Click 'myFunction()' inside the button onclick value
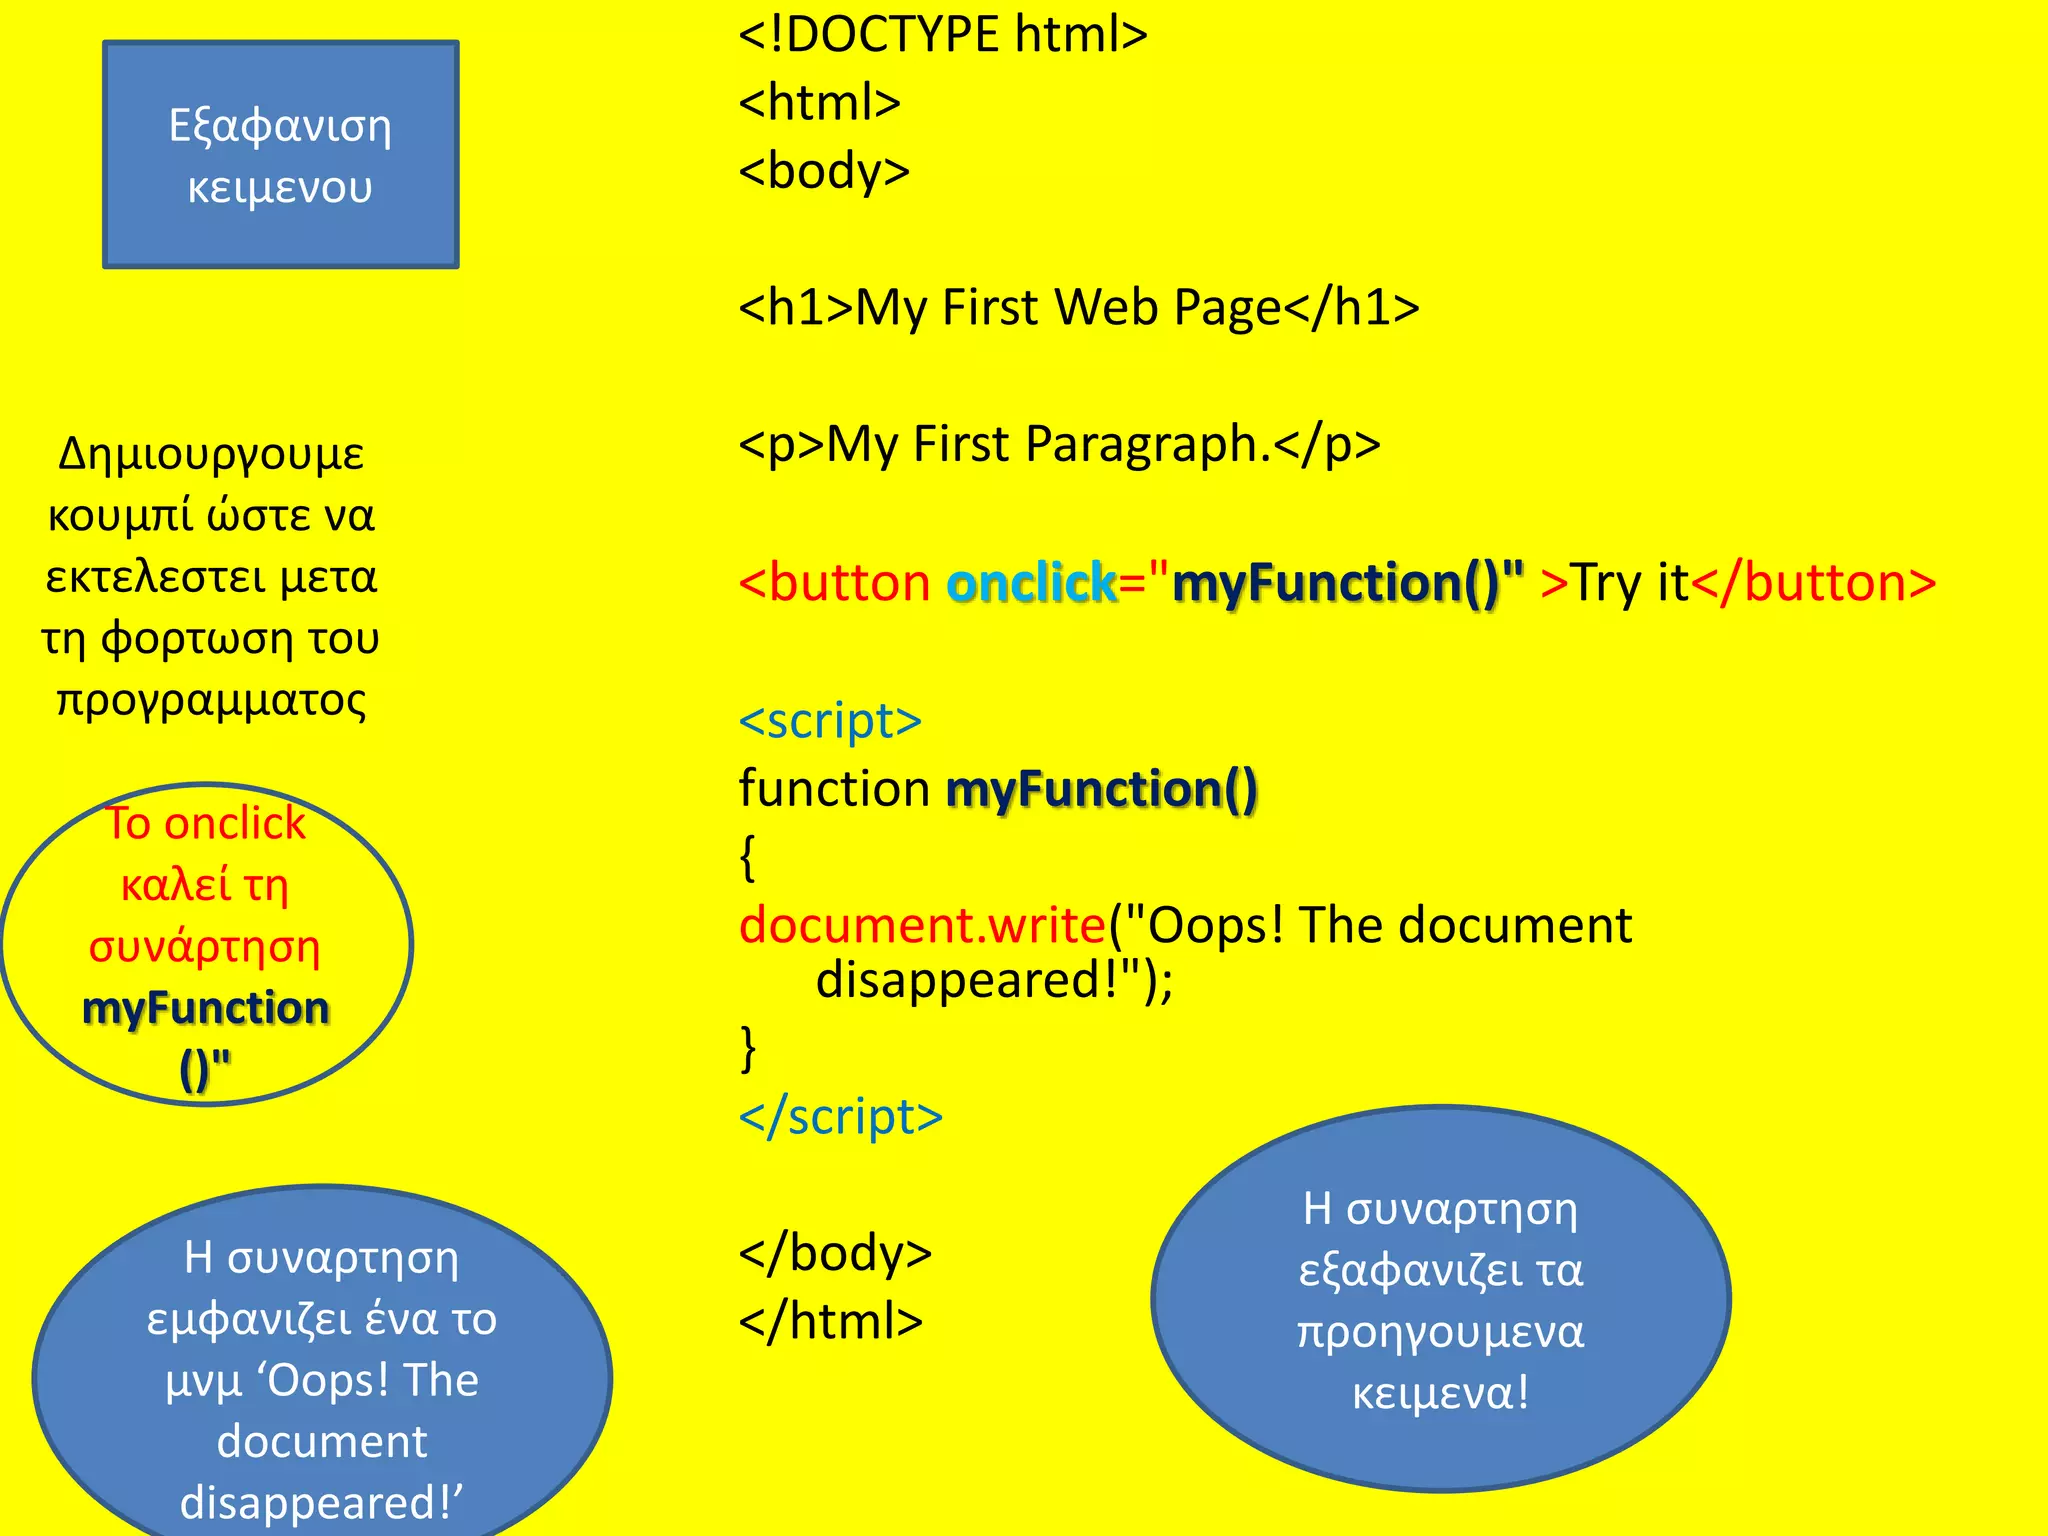This screenshot has width=2048, height=1536. click(x=1335, y=583)
